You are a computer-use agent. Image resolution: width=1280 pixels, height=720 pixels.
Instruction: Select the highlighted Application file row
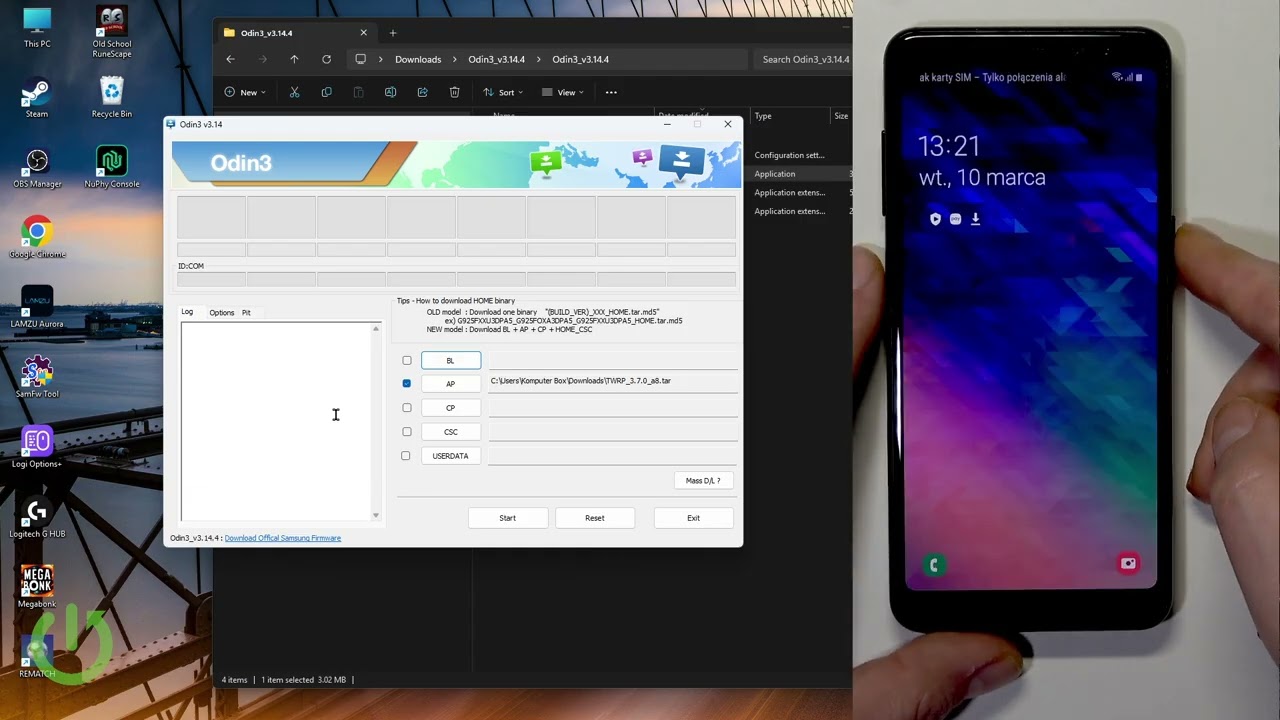tap(800, 174)
